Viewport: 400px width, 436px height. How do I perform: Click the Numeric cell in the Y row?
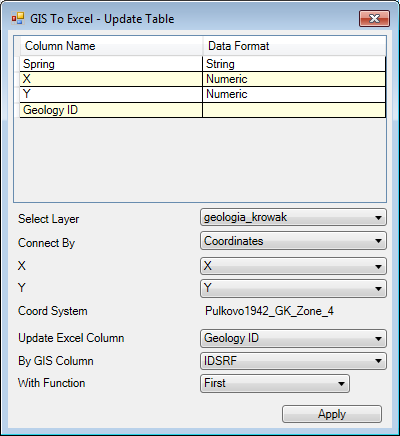pos(294,94)
